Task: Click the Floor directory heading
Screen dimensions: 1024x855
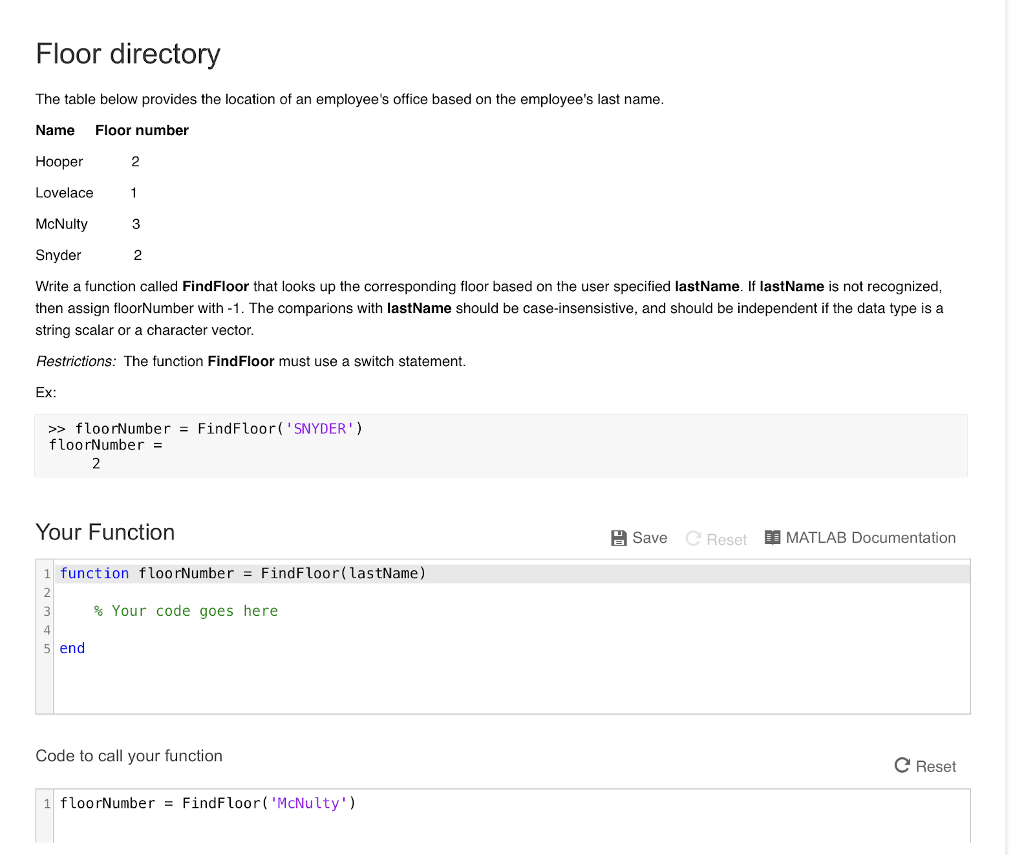Action: (128, 54)
